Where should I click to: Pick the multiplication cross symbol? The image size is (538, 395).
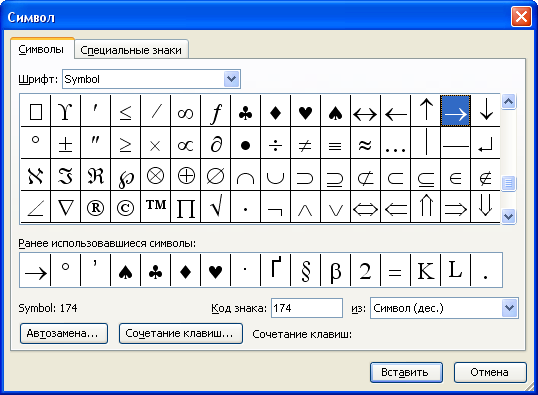tap(155, 143)
